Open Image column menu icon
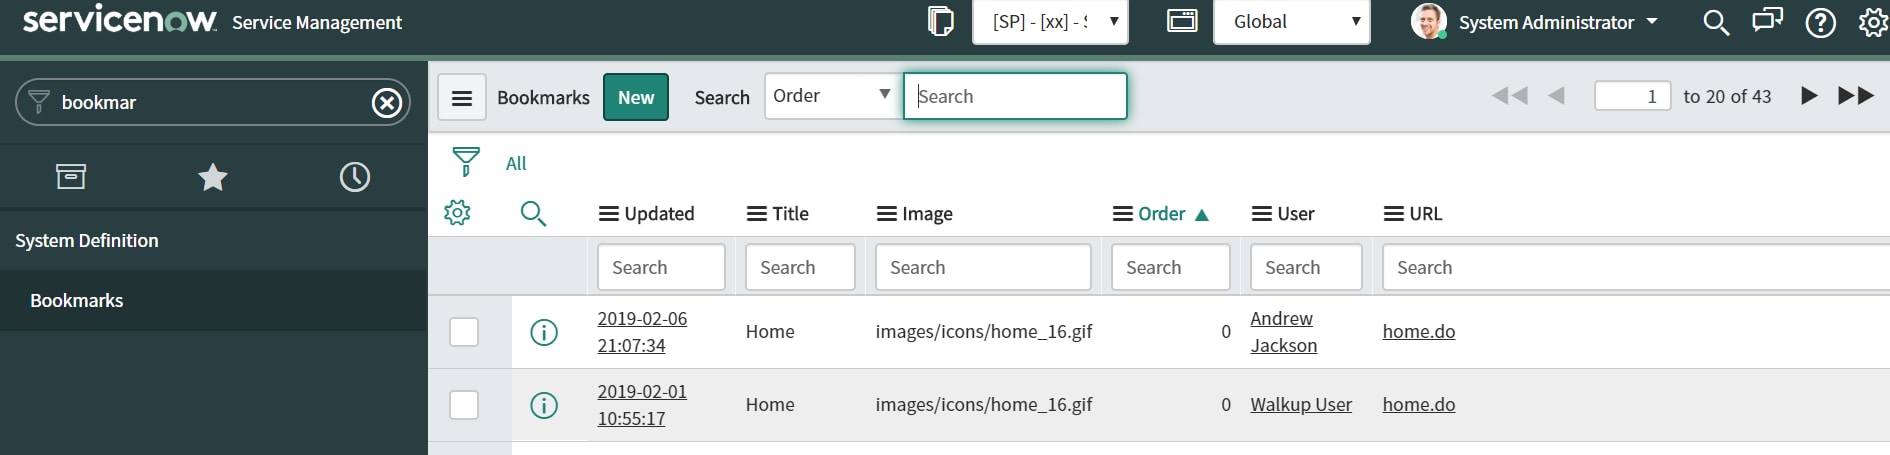The height and width of the screenshot is (455, 1890). (x=886, y=214)
